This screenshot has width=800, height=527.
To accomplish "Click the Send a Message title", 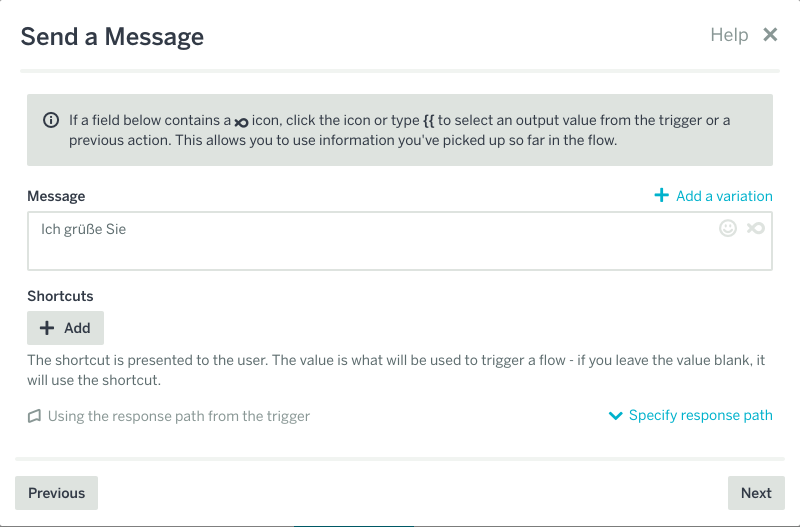I will click(112, 37).
